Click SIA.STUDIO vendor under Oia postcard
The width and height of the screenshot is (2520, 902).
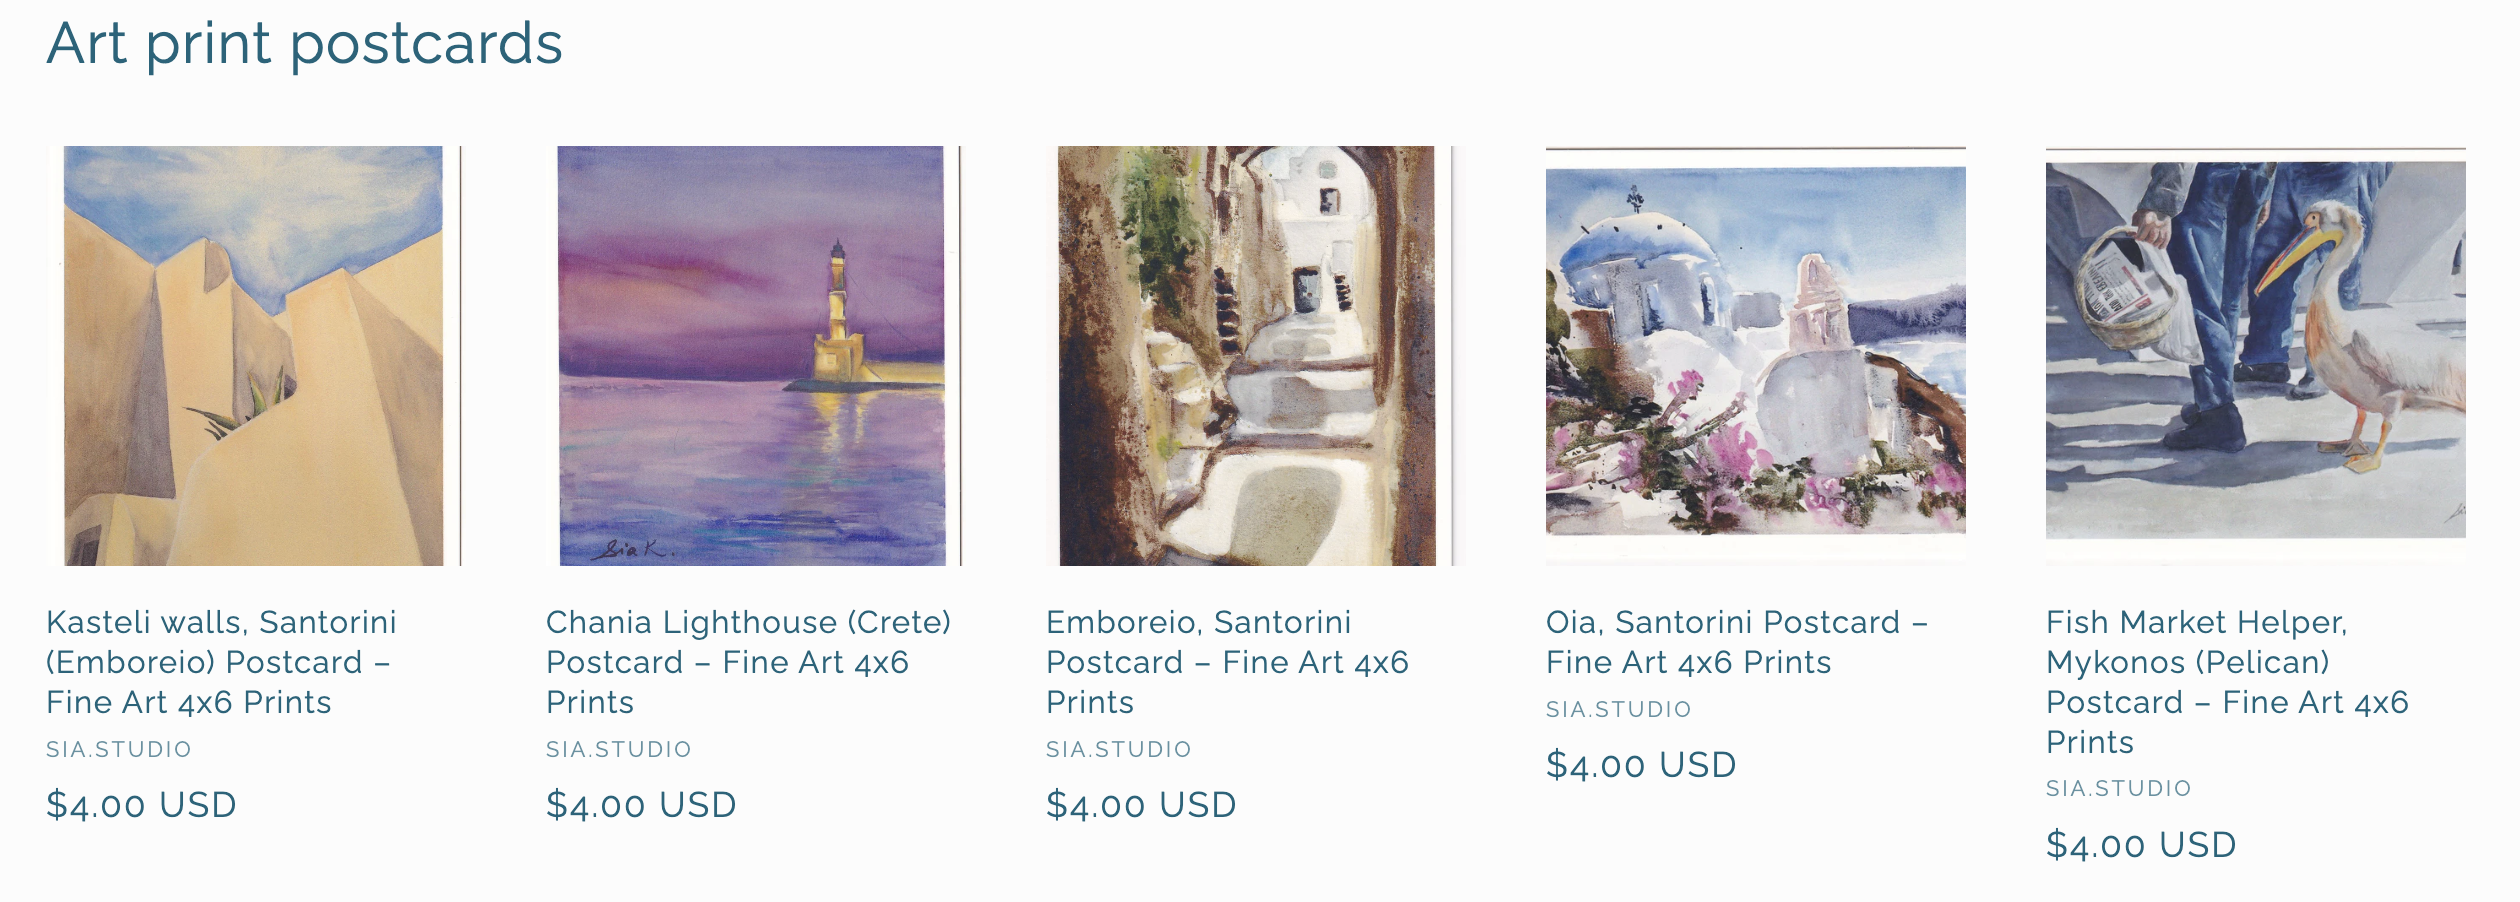pos(1619,709)
